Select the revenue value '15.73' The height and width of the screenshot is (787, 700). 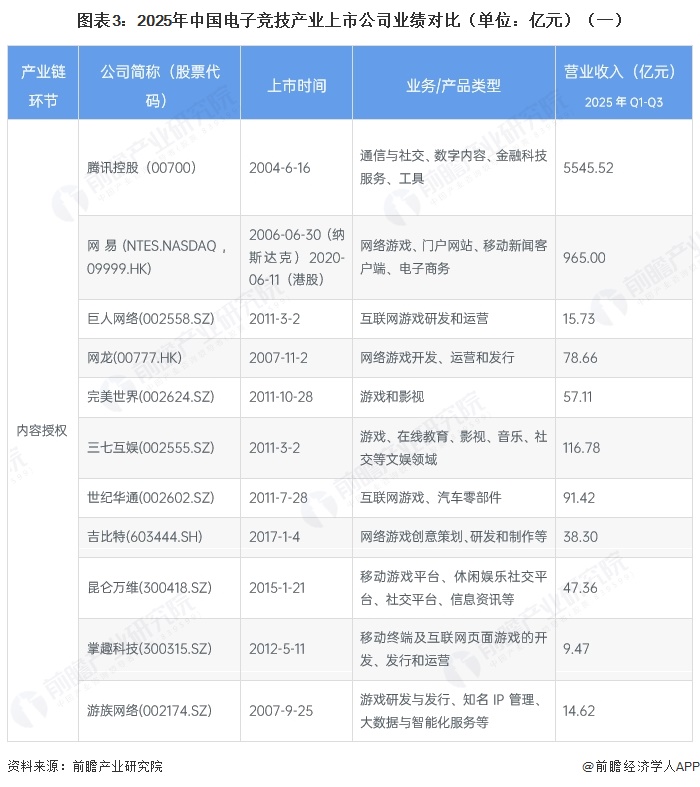tap(579, 319)
